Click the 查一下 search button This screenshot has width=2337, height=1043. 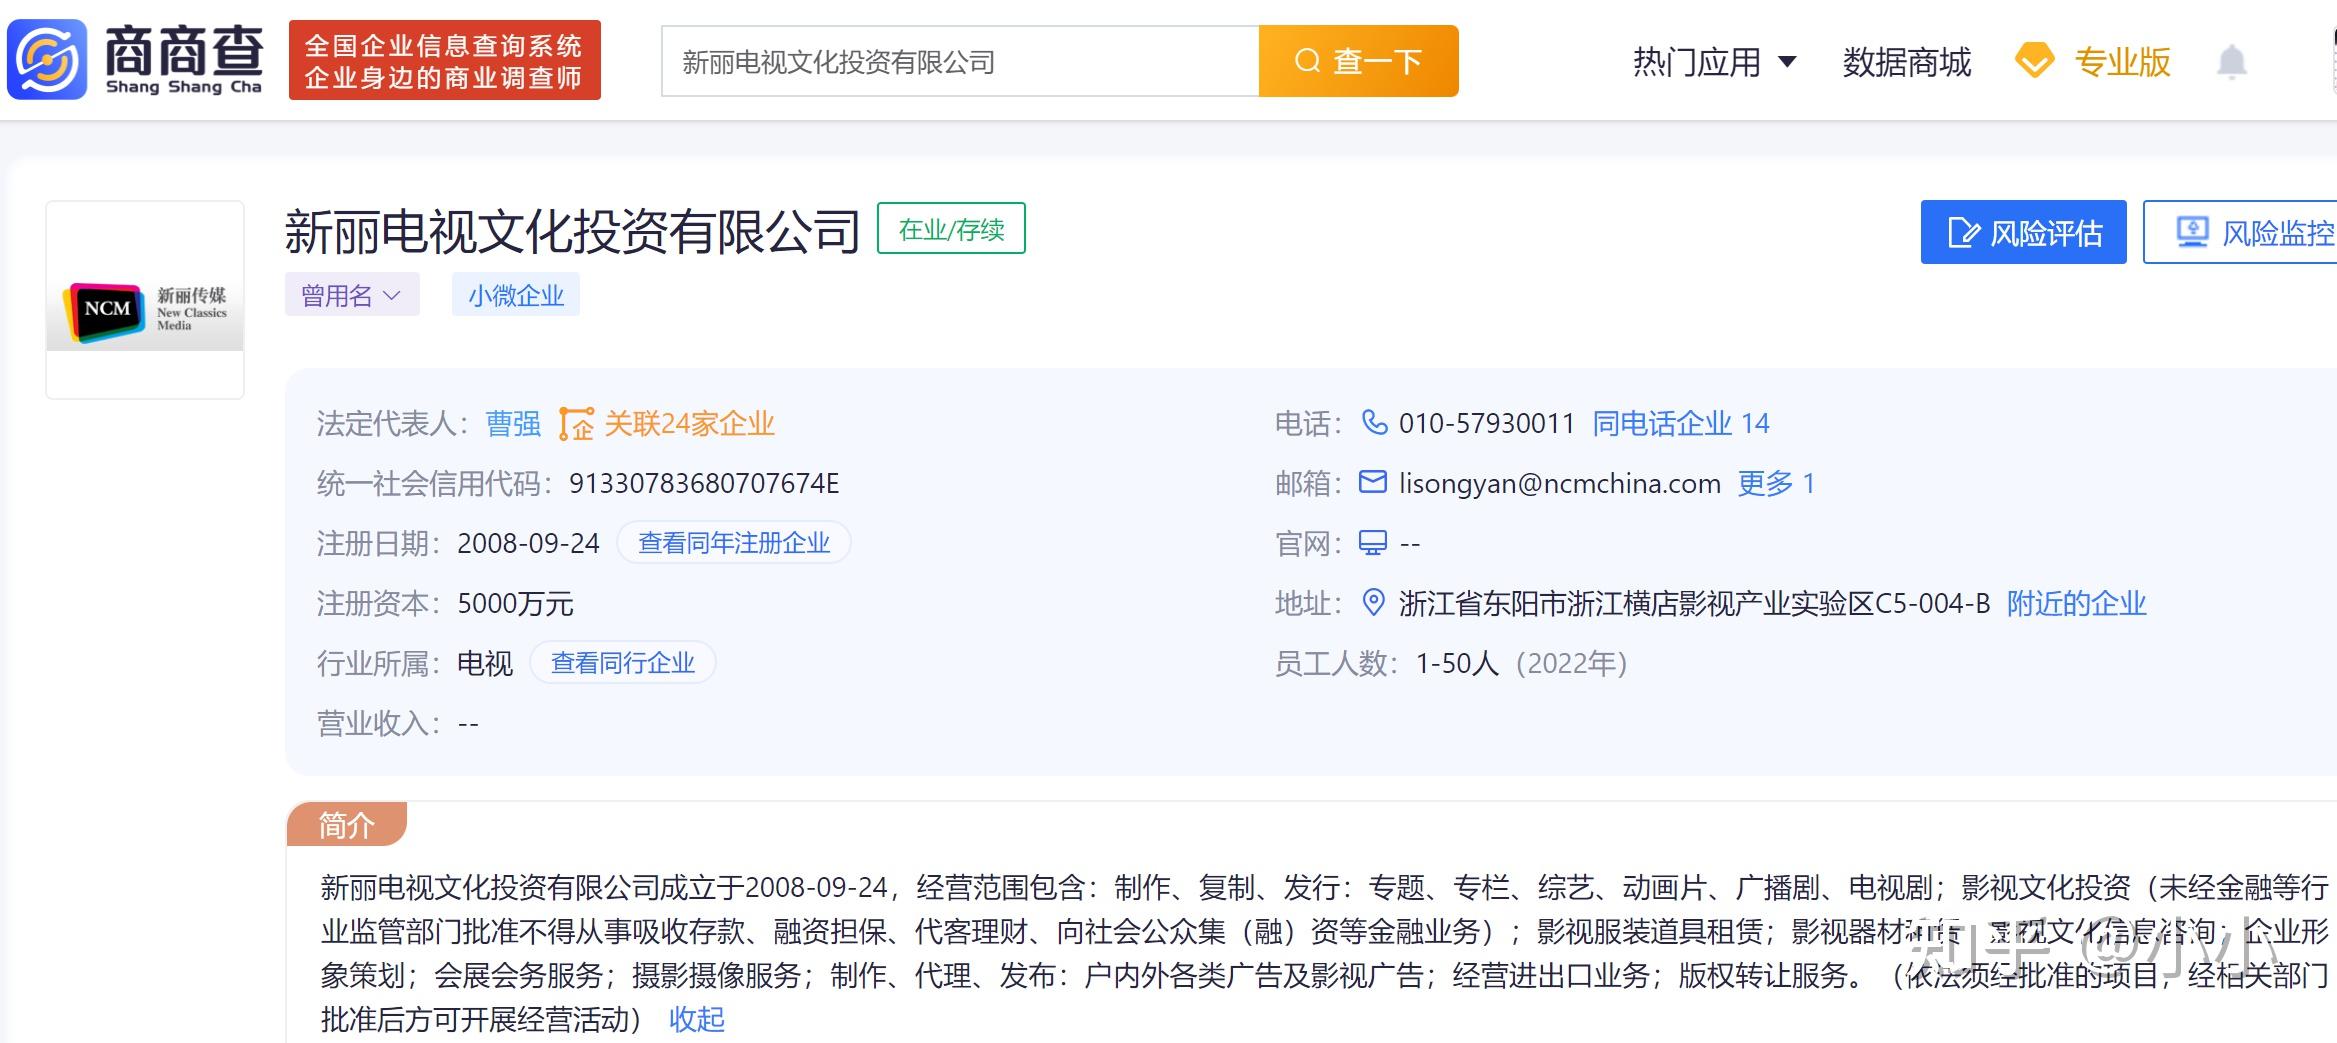(x=1358, y=61)
